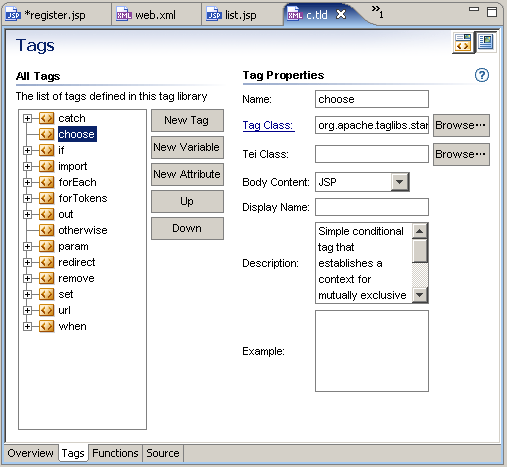Screen dimensions: 507x467
Task: Expand the when tag node
Action: tap(27, 326)
